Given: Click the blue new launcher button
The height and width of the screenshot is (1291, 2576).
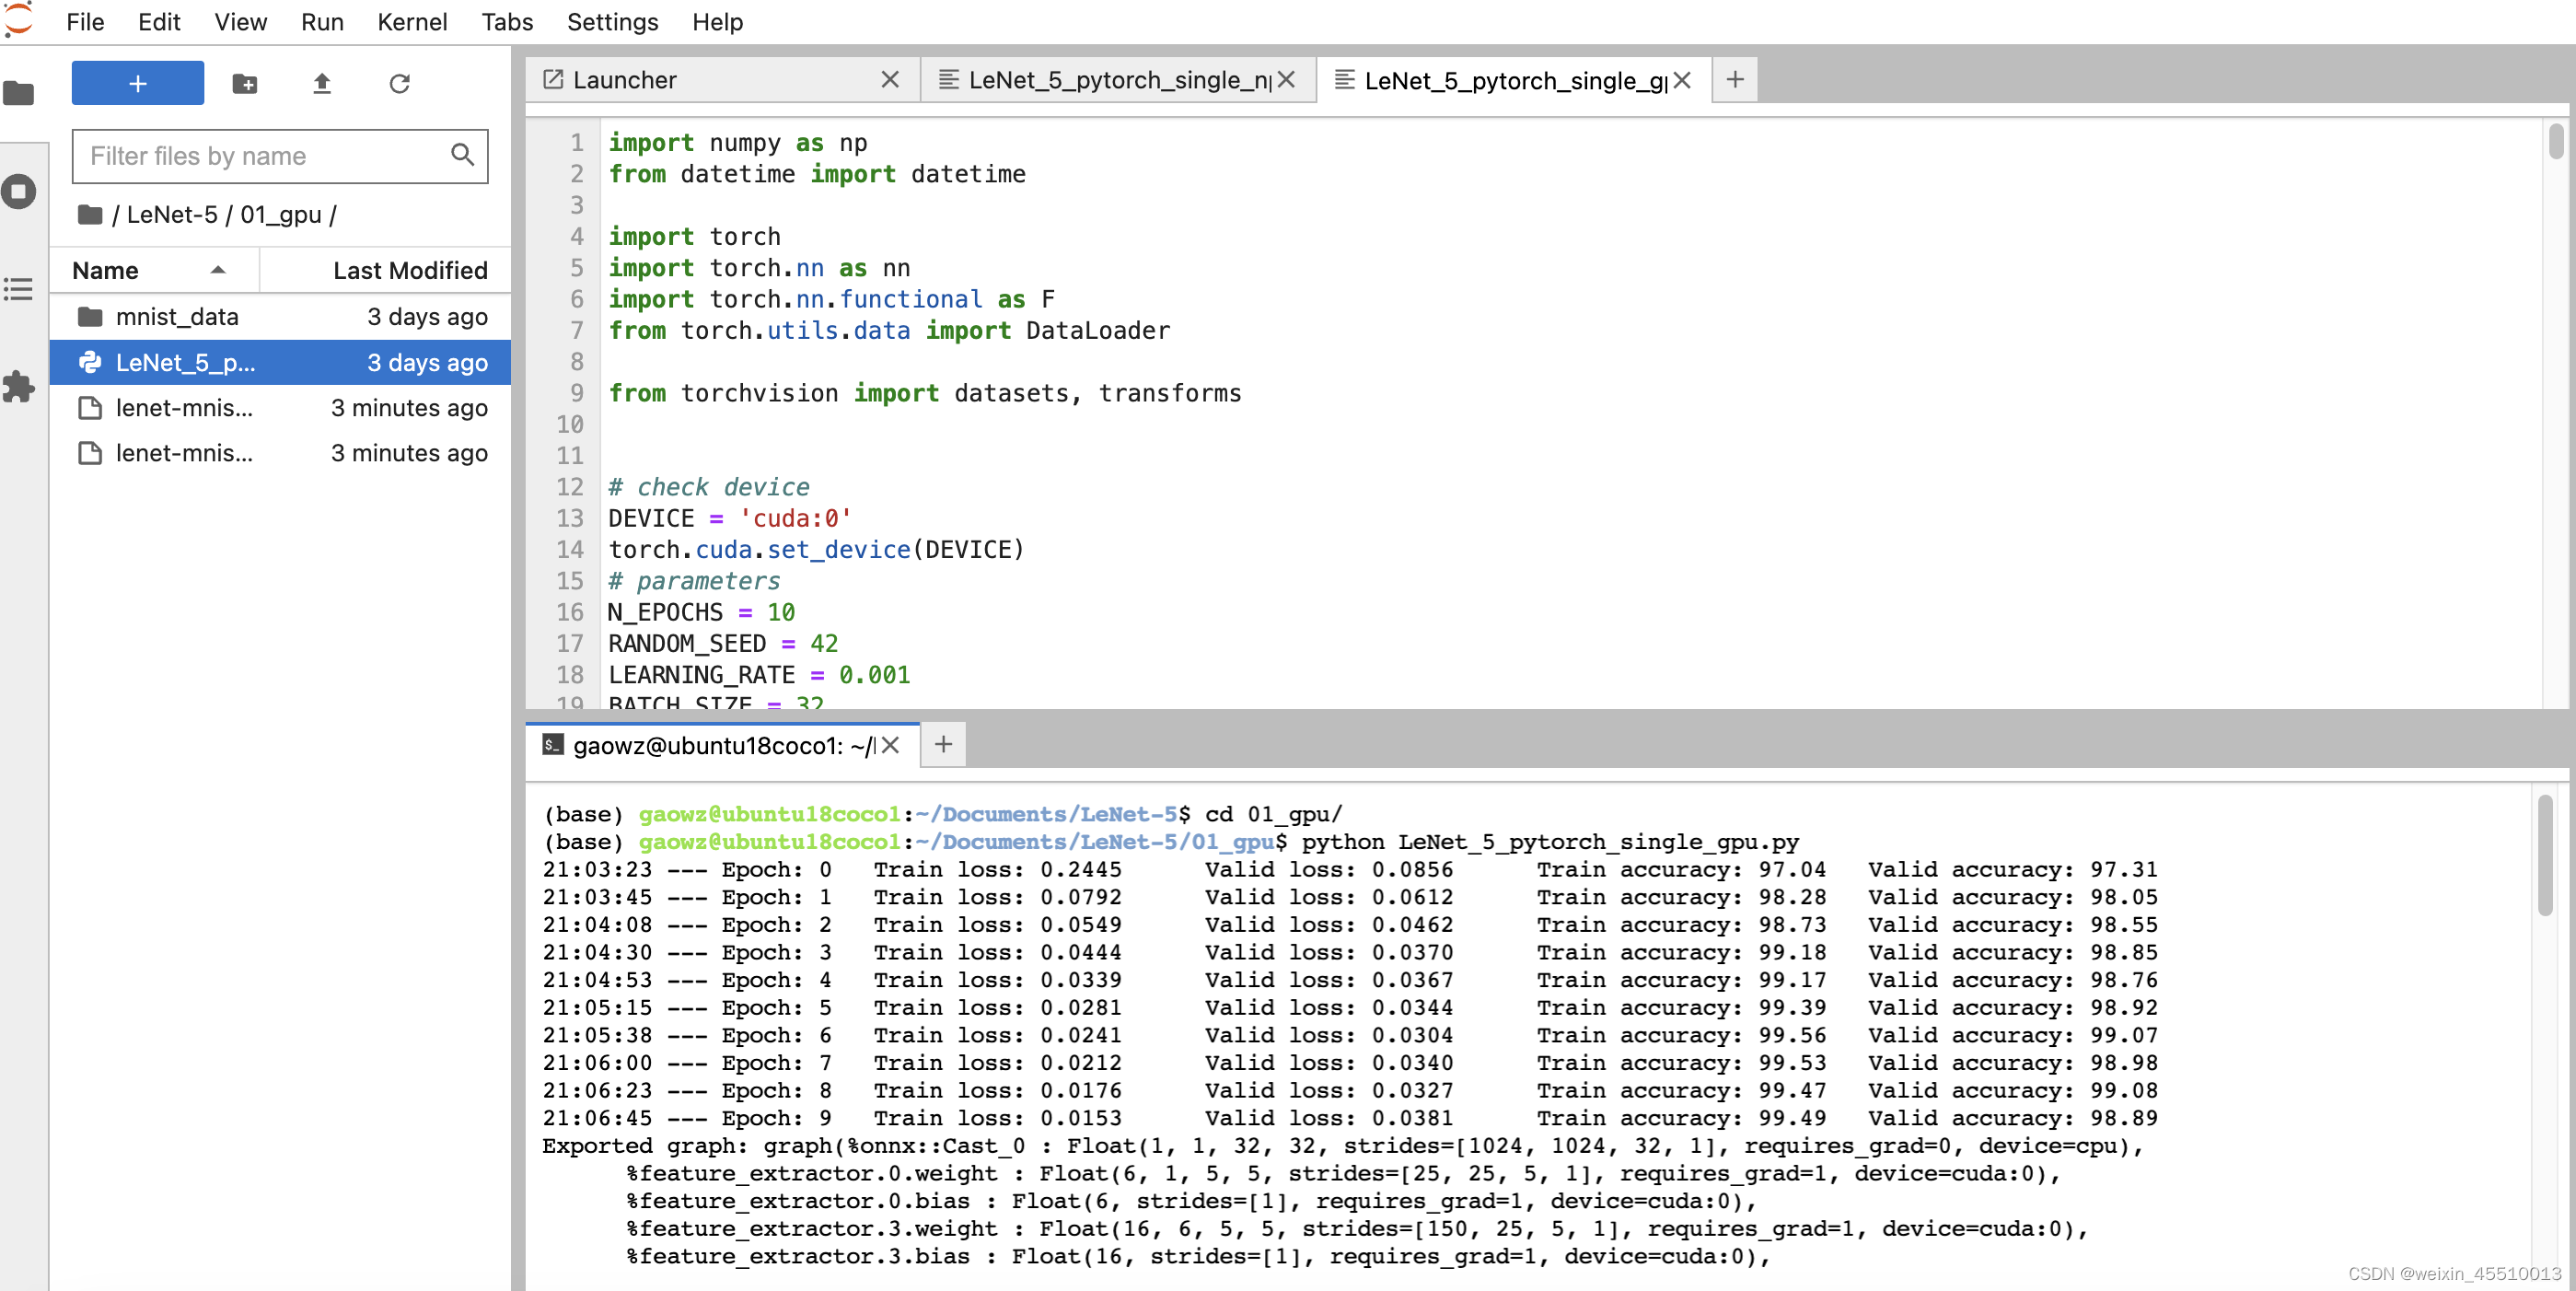Looking at the screenshot, I should (137, 83).
